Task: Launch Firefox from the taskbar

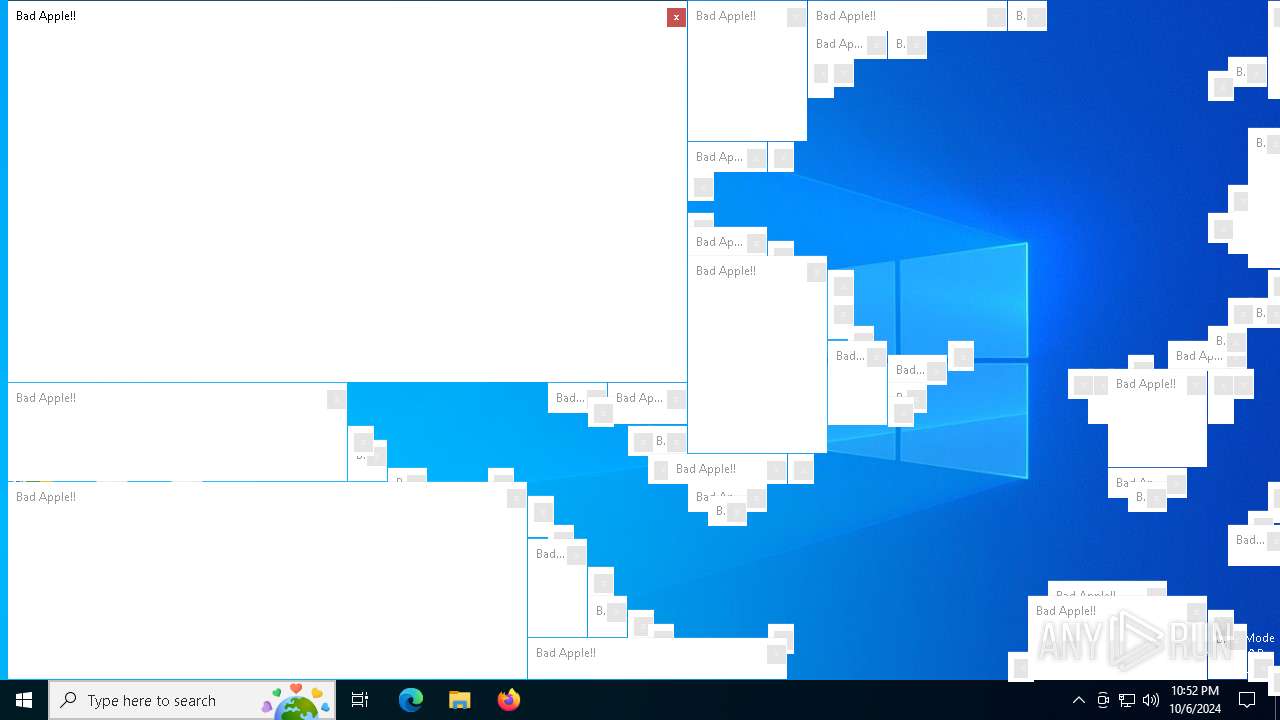Action: 509,700
